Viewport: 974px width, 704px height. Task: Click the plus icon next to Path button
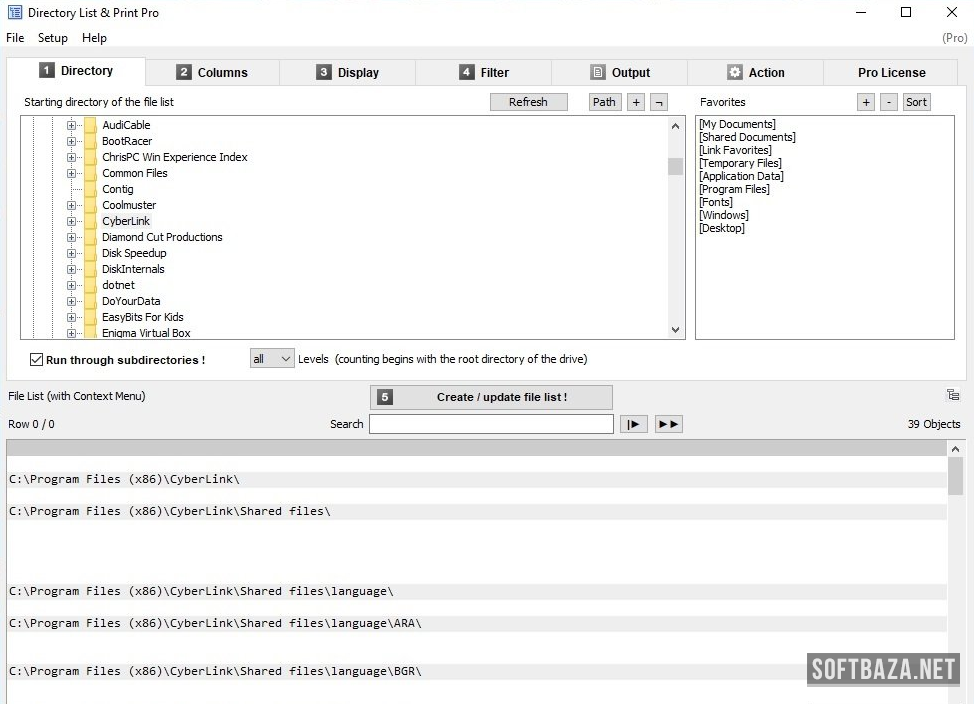coord(636,102)
